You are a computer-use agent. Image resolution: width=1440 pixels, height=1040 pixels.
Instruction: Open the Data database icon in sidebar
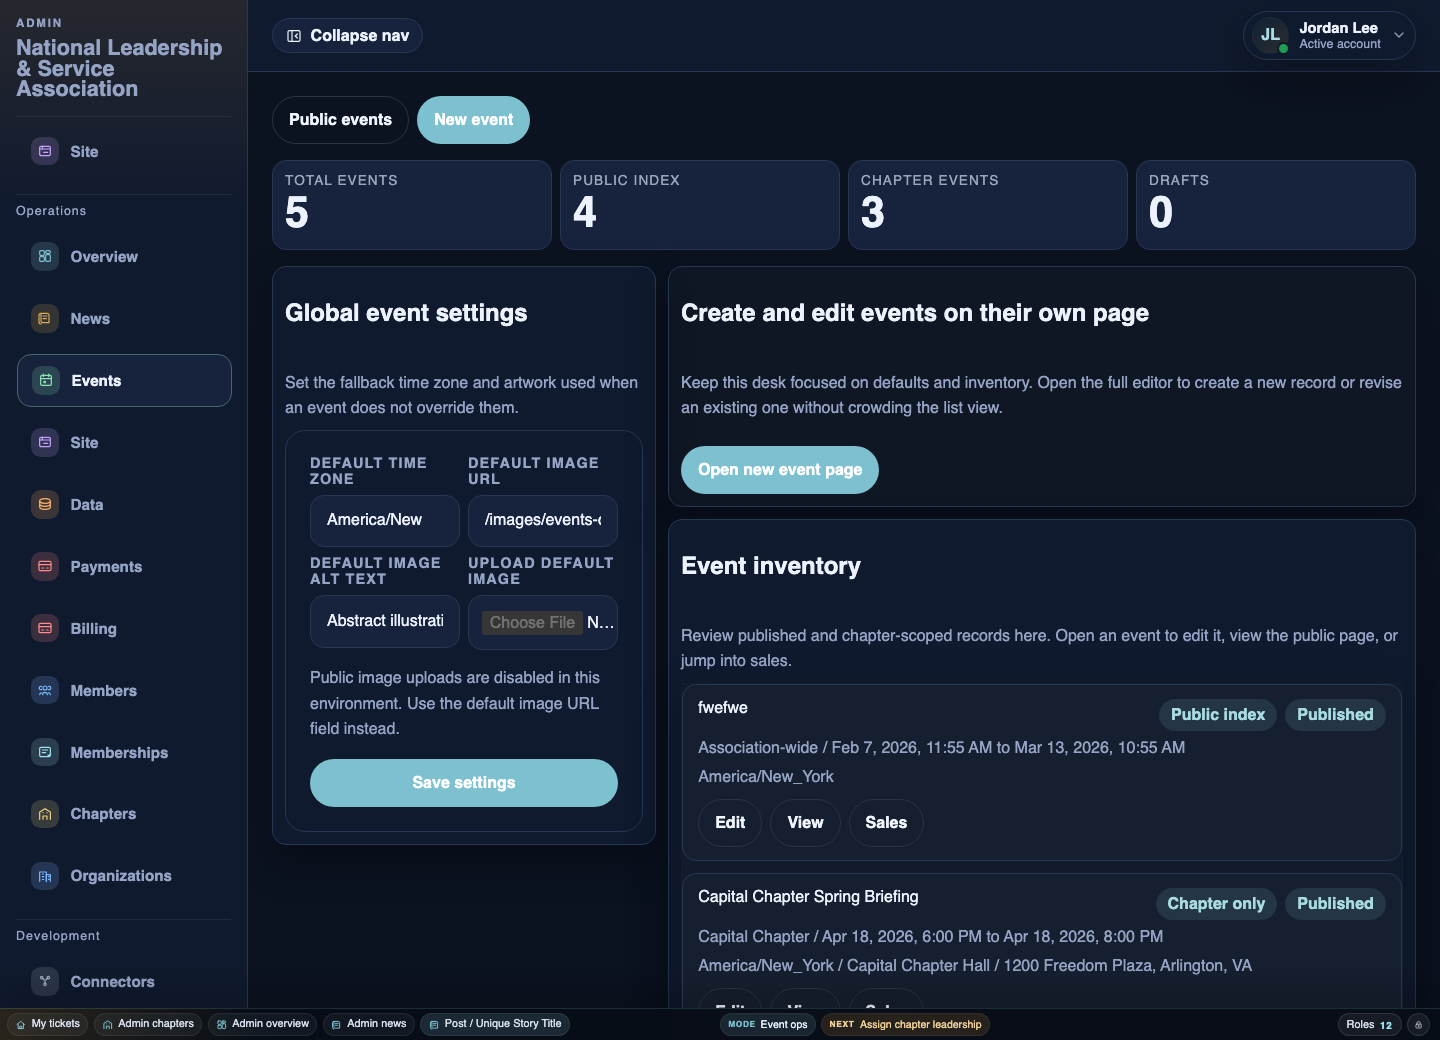tap(44, 505)
